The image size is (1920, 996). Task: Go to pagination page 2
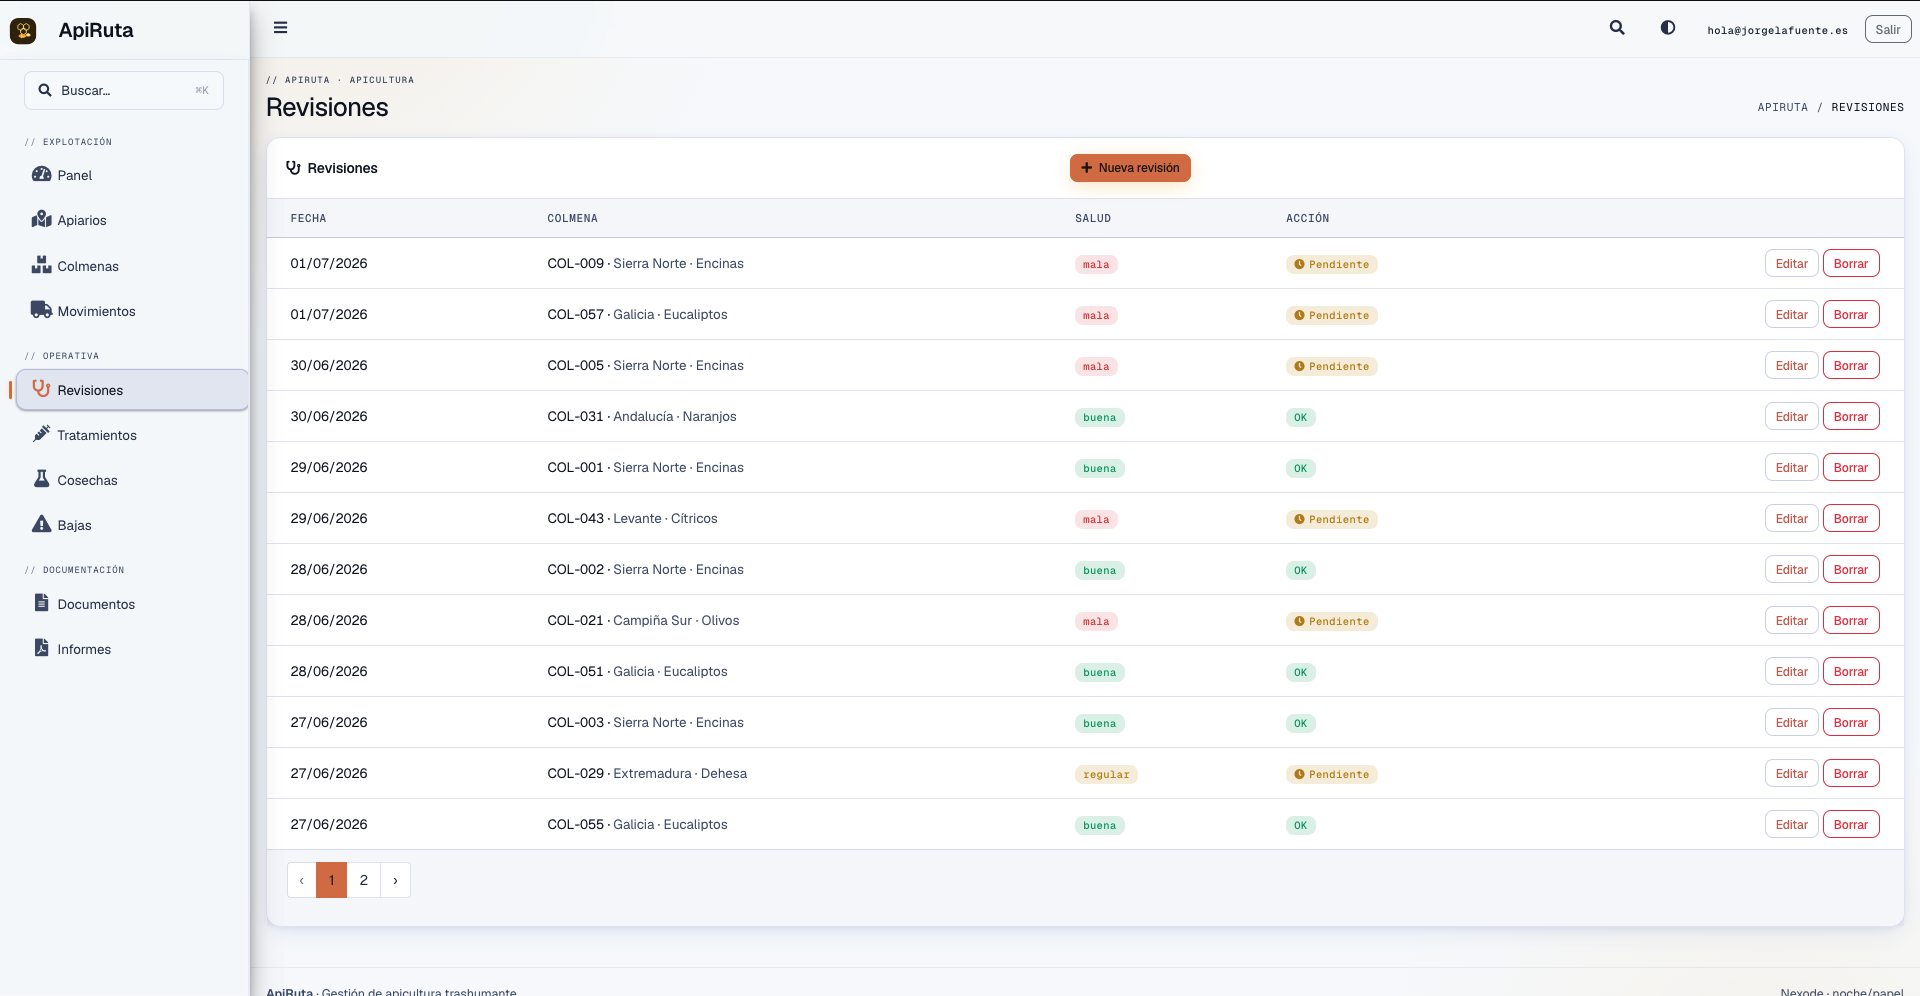click(x=364, y=880)
